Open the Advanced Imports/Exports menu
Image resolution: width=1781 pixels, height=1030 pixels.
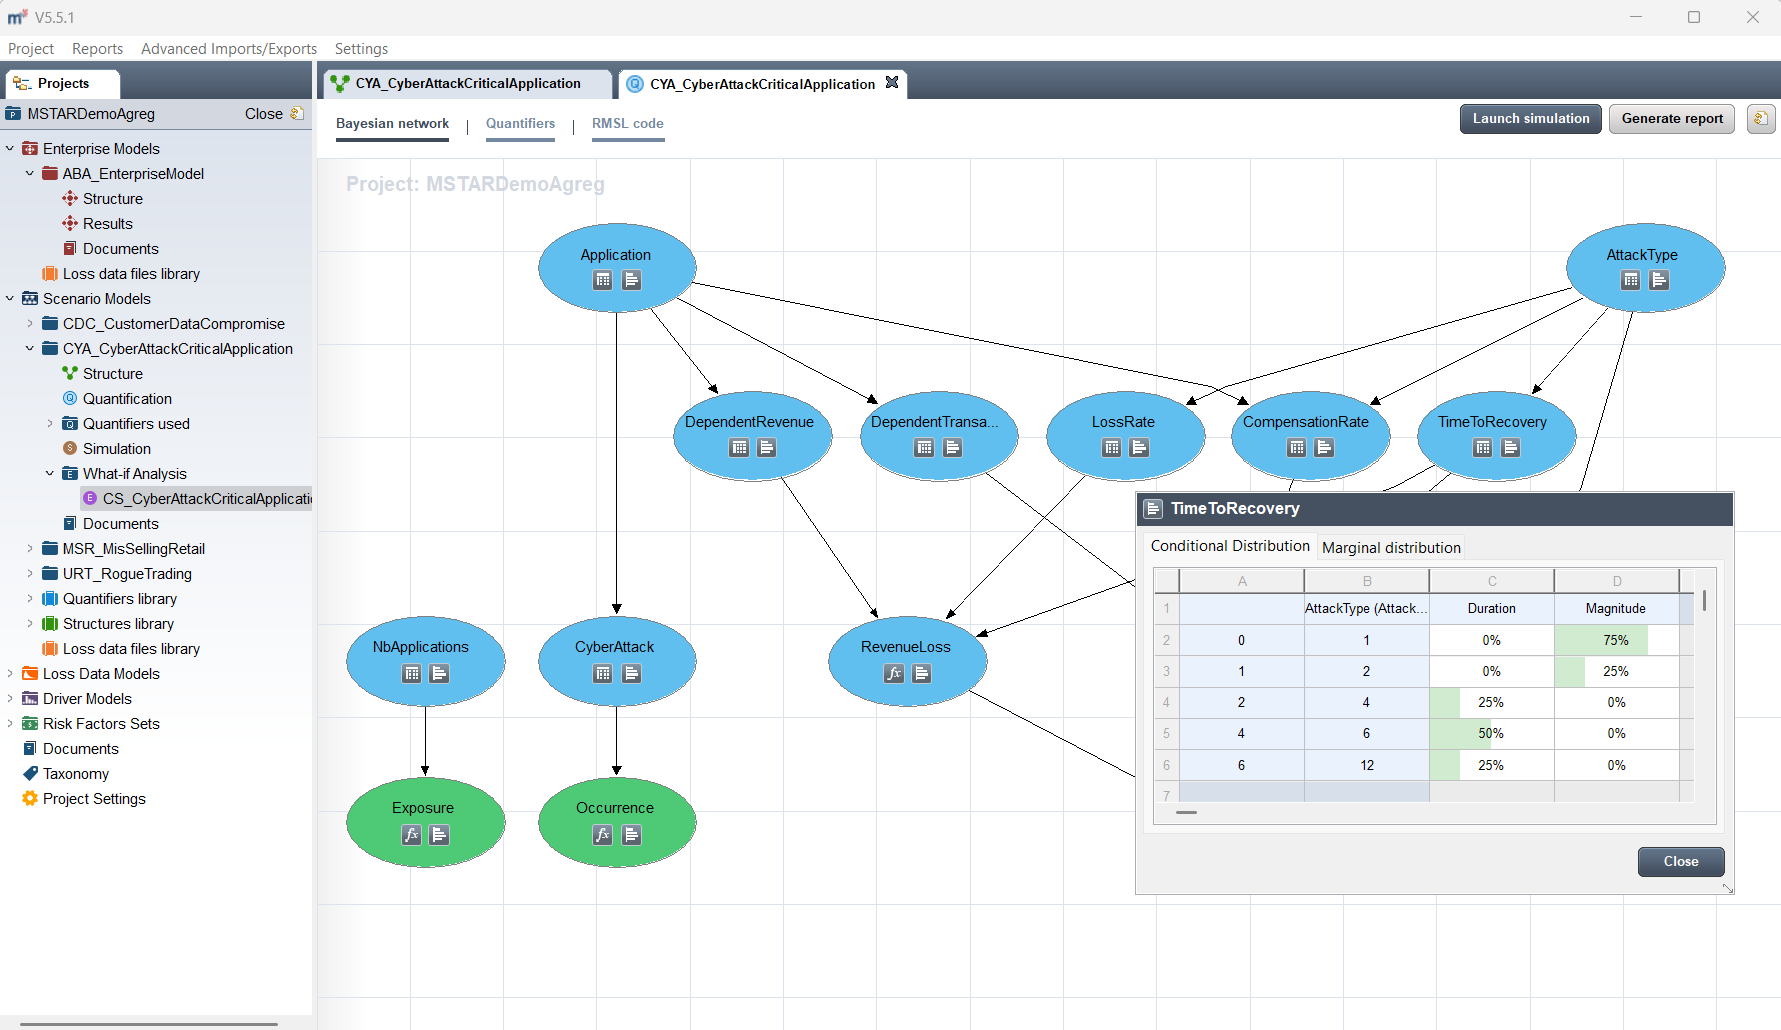(229, 49)
